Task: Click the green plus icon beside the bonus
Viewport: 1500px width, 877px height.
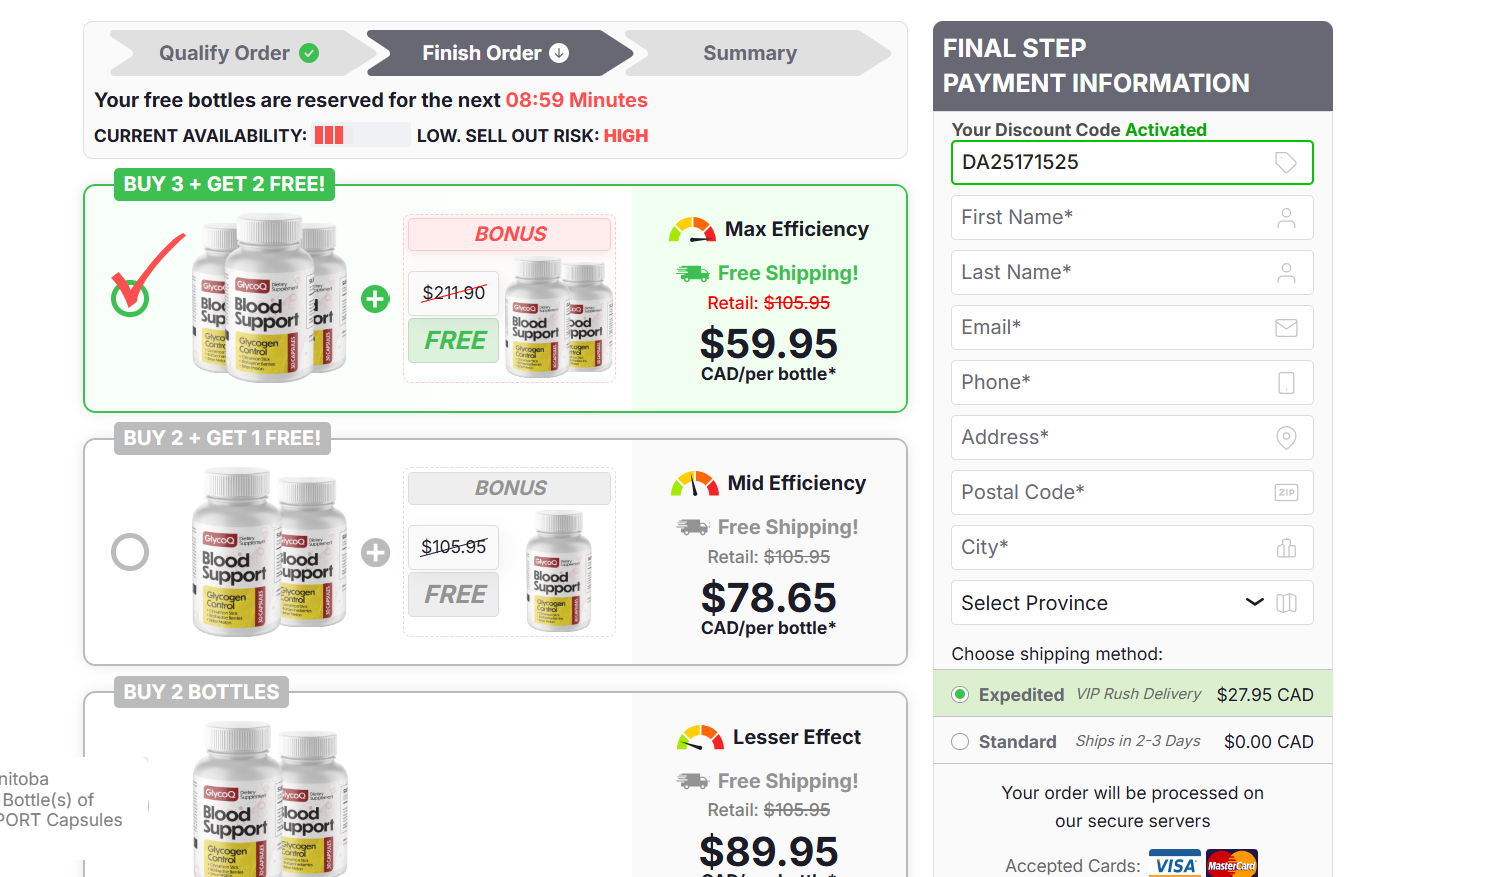Action: coord(375,299)
